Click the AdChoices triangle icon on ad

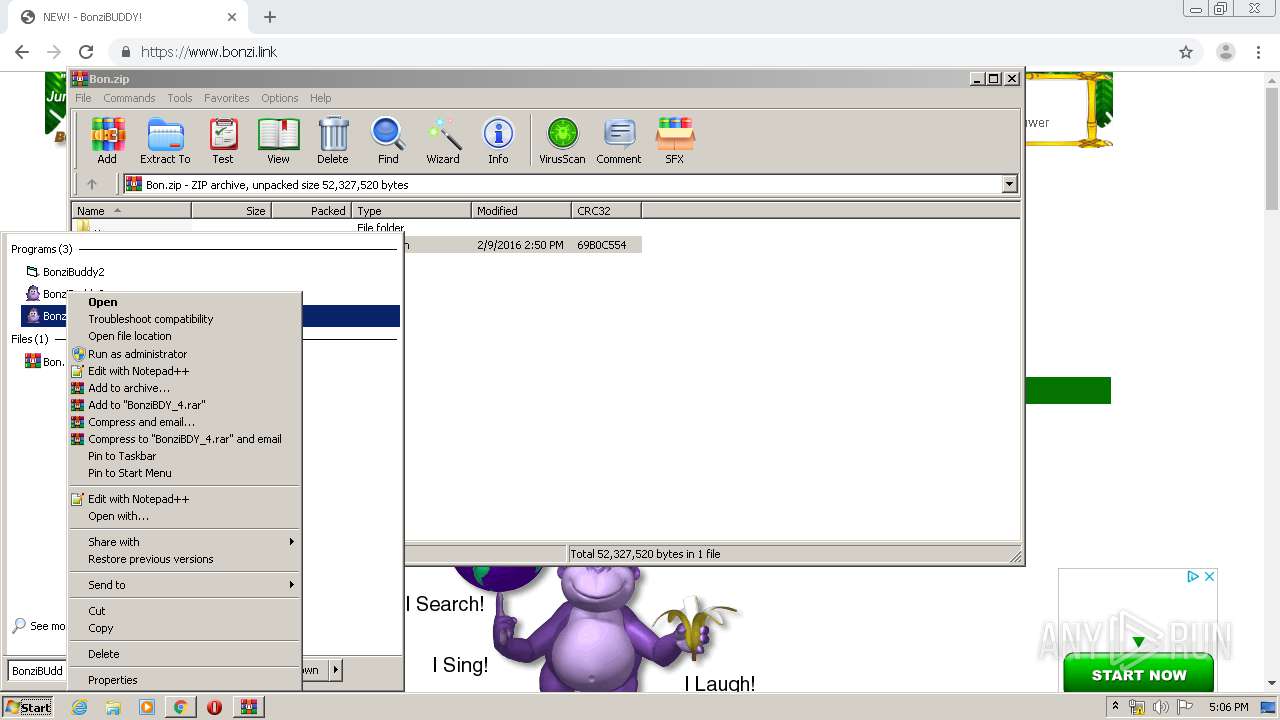[1193, 576]
